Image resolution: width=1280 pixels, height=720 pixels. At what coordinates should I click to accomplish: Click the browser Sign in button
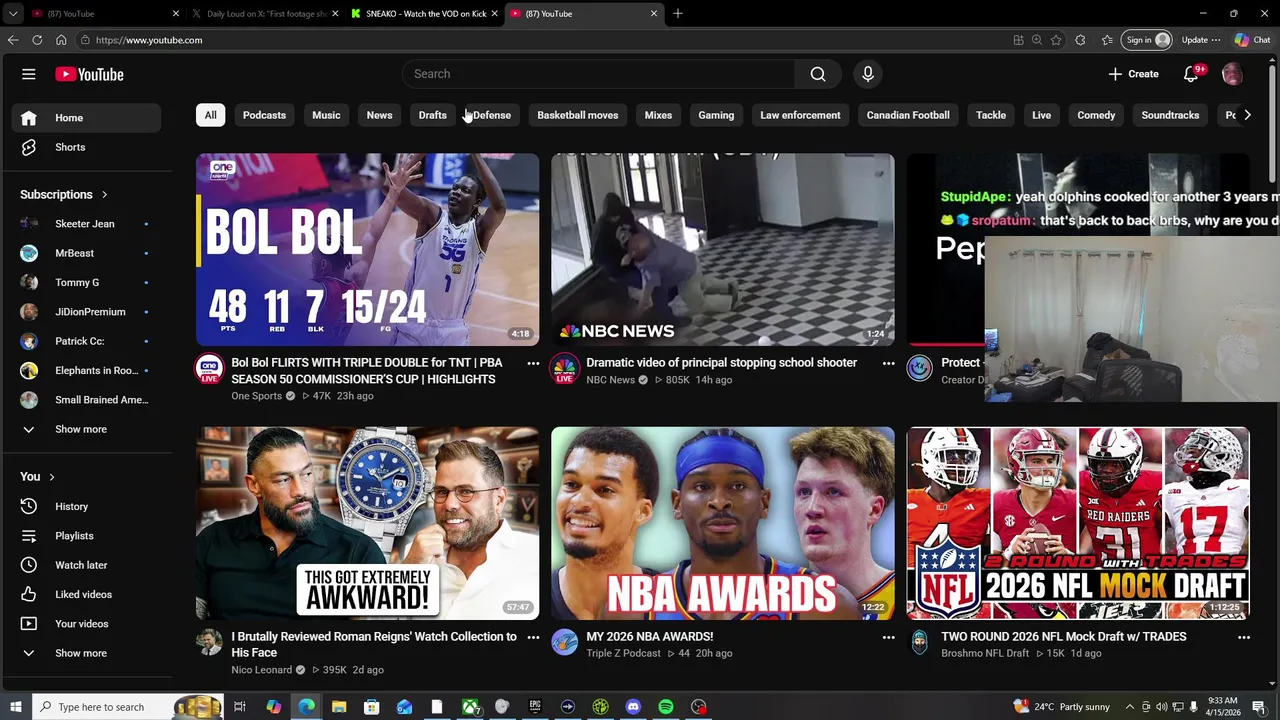(x=1148, y=40)
